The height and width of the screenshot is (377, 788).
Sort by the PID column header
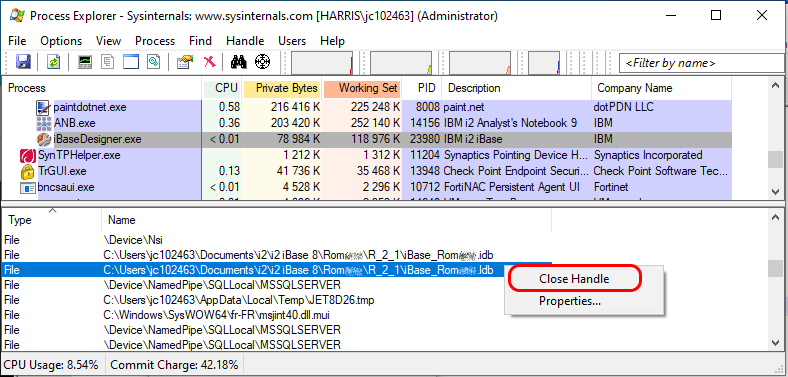[422, 88]
